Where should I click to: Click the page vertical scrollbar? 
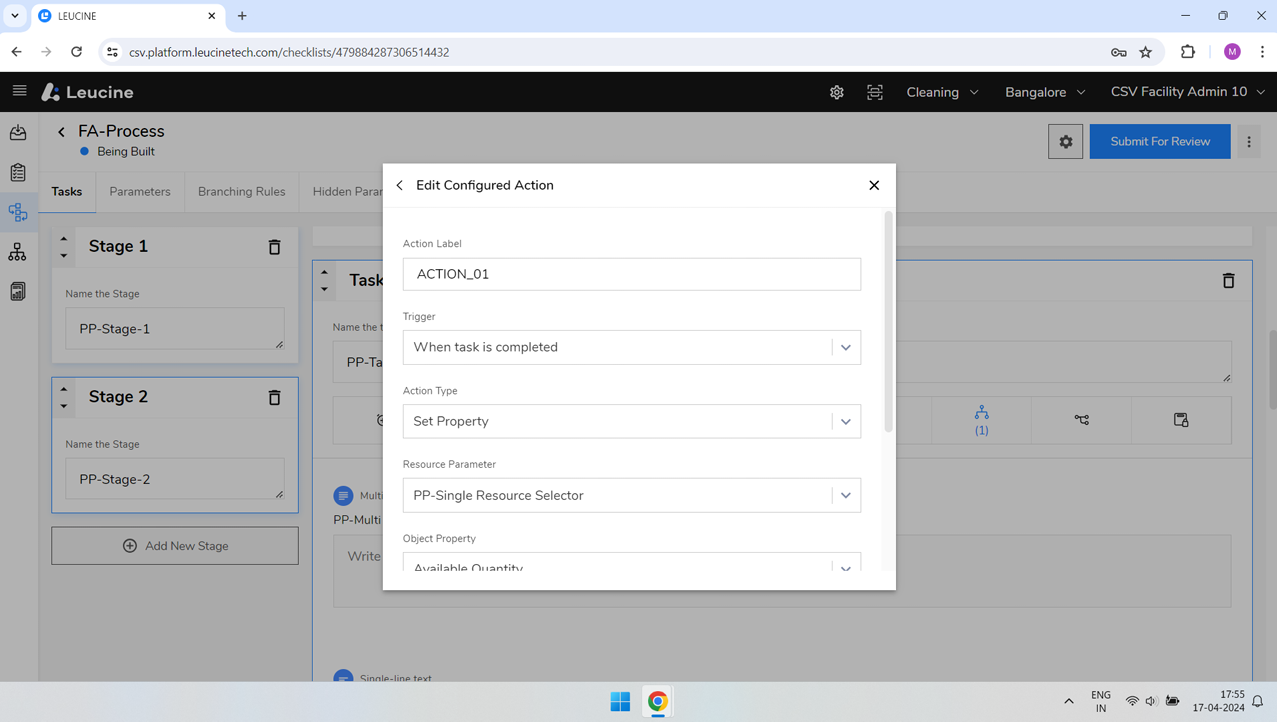(x=1272, y=370)
